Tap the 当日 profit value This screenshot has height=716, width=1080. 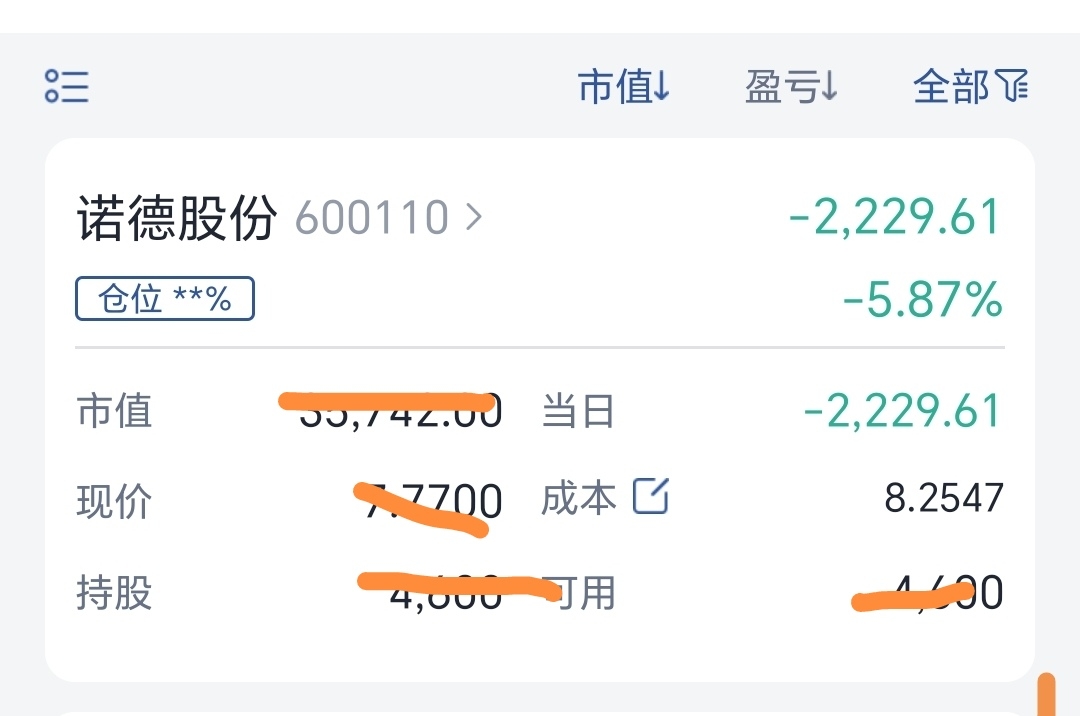903,411
